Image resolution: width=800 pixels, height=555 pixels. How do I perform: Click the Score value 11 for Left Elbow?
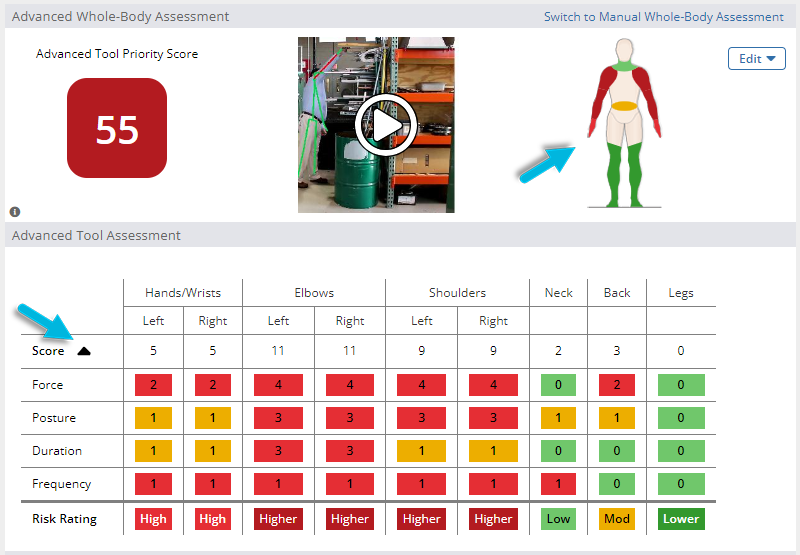click(x=278, y=351)
